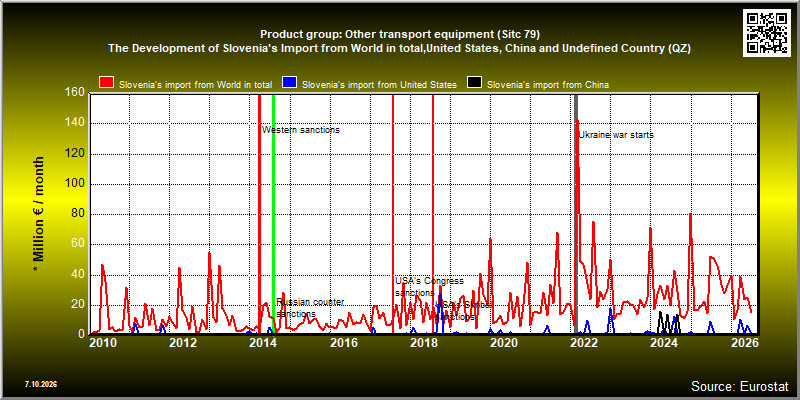Screen dimensions: 800x400
Task: Click the y-axis value 60
Action: 78,244
